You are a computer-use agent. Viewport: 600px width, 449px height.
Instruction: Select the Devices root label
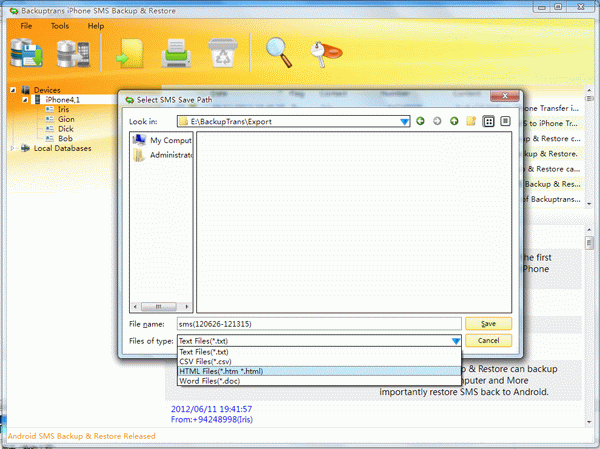point(47,90)
